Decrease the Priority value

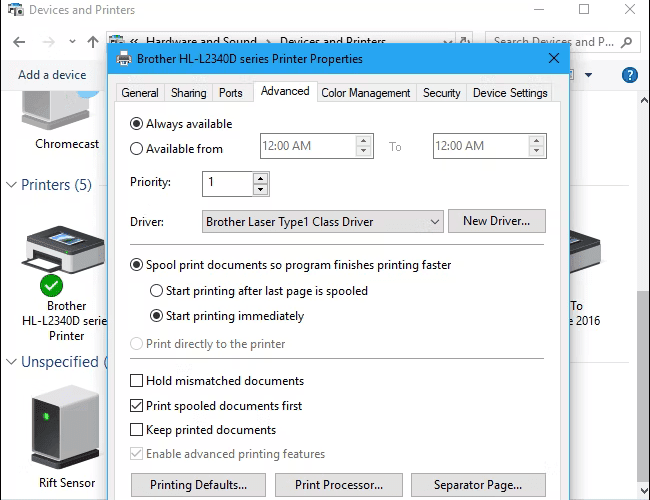[x=260, y=189]
